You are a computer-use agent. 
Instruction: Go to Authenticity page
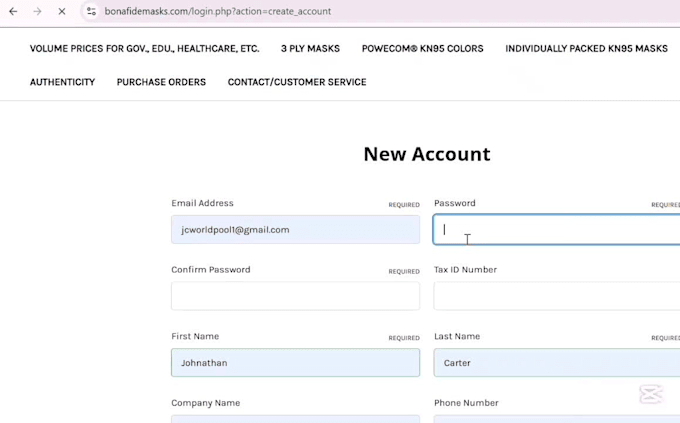(62, 82)
